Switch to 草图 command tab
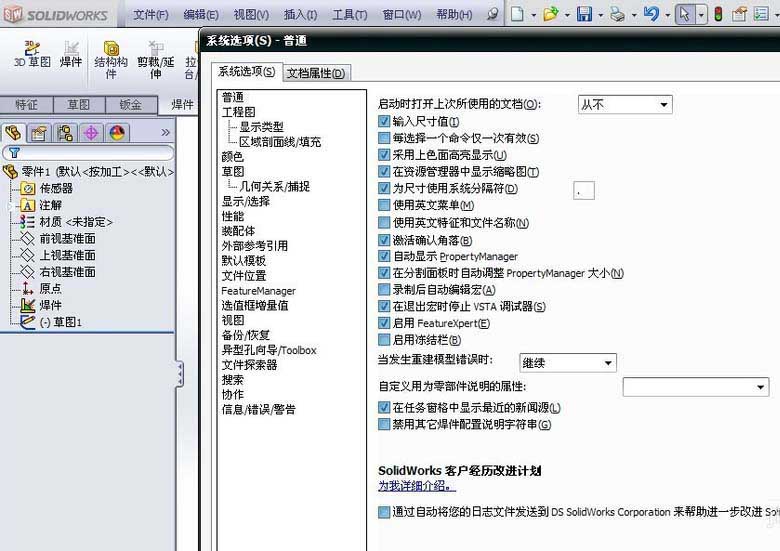The width and height of the screenshot is (780, 551). [79, 105]
